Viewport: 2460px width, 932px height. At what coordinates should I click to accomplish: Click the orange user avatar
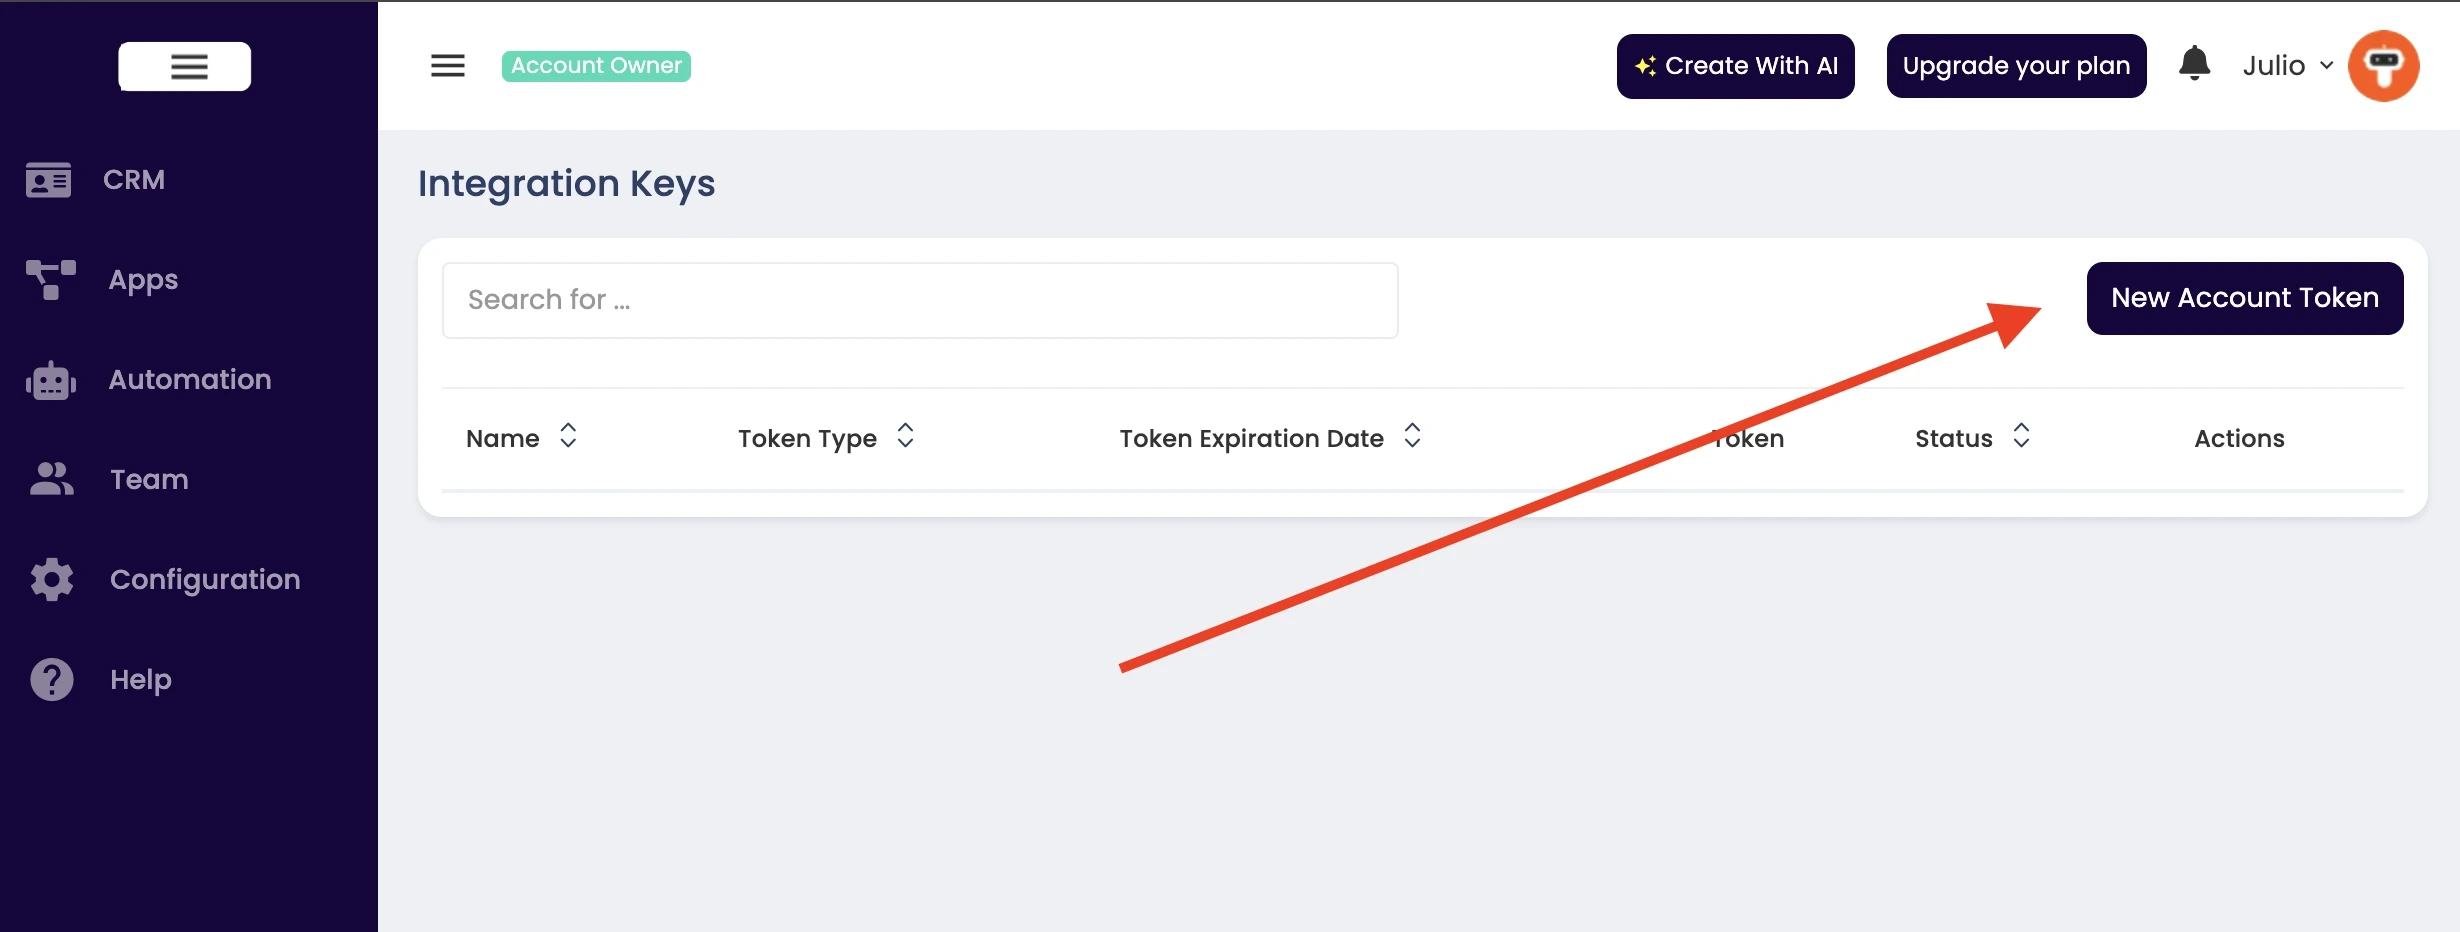pyautogui.click(x=2384, y=66)
